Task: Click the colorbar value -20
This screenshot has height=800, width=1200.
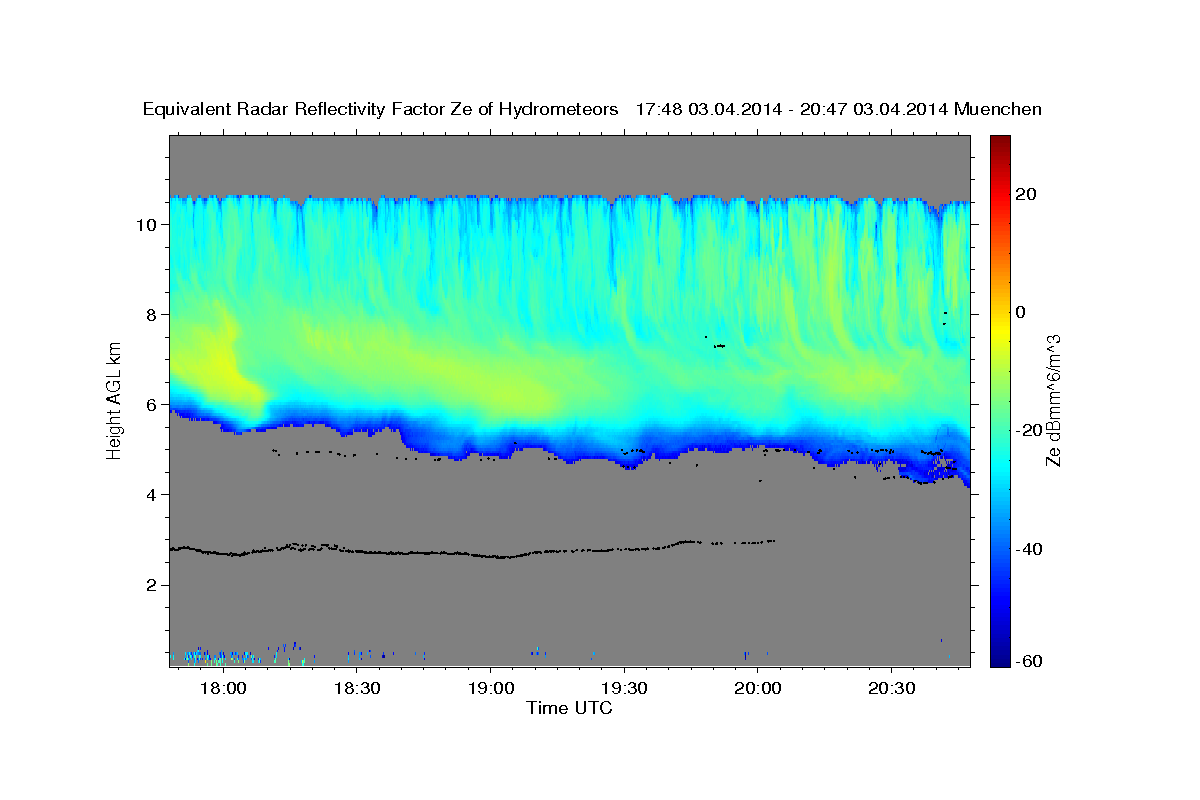Action: [x=1028, y=430]
